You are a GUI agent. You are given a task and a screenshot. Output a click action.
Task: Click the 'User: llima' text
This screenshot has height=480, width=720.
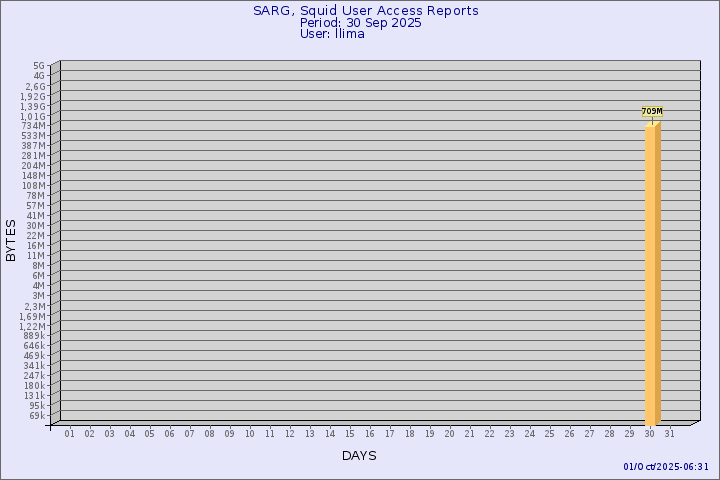[x=332, y=34]
